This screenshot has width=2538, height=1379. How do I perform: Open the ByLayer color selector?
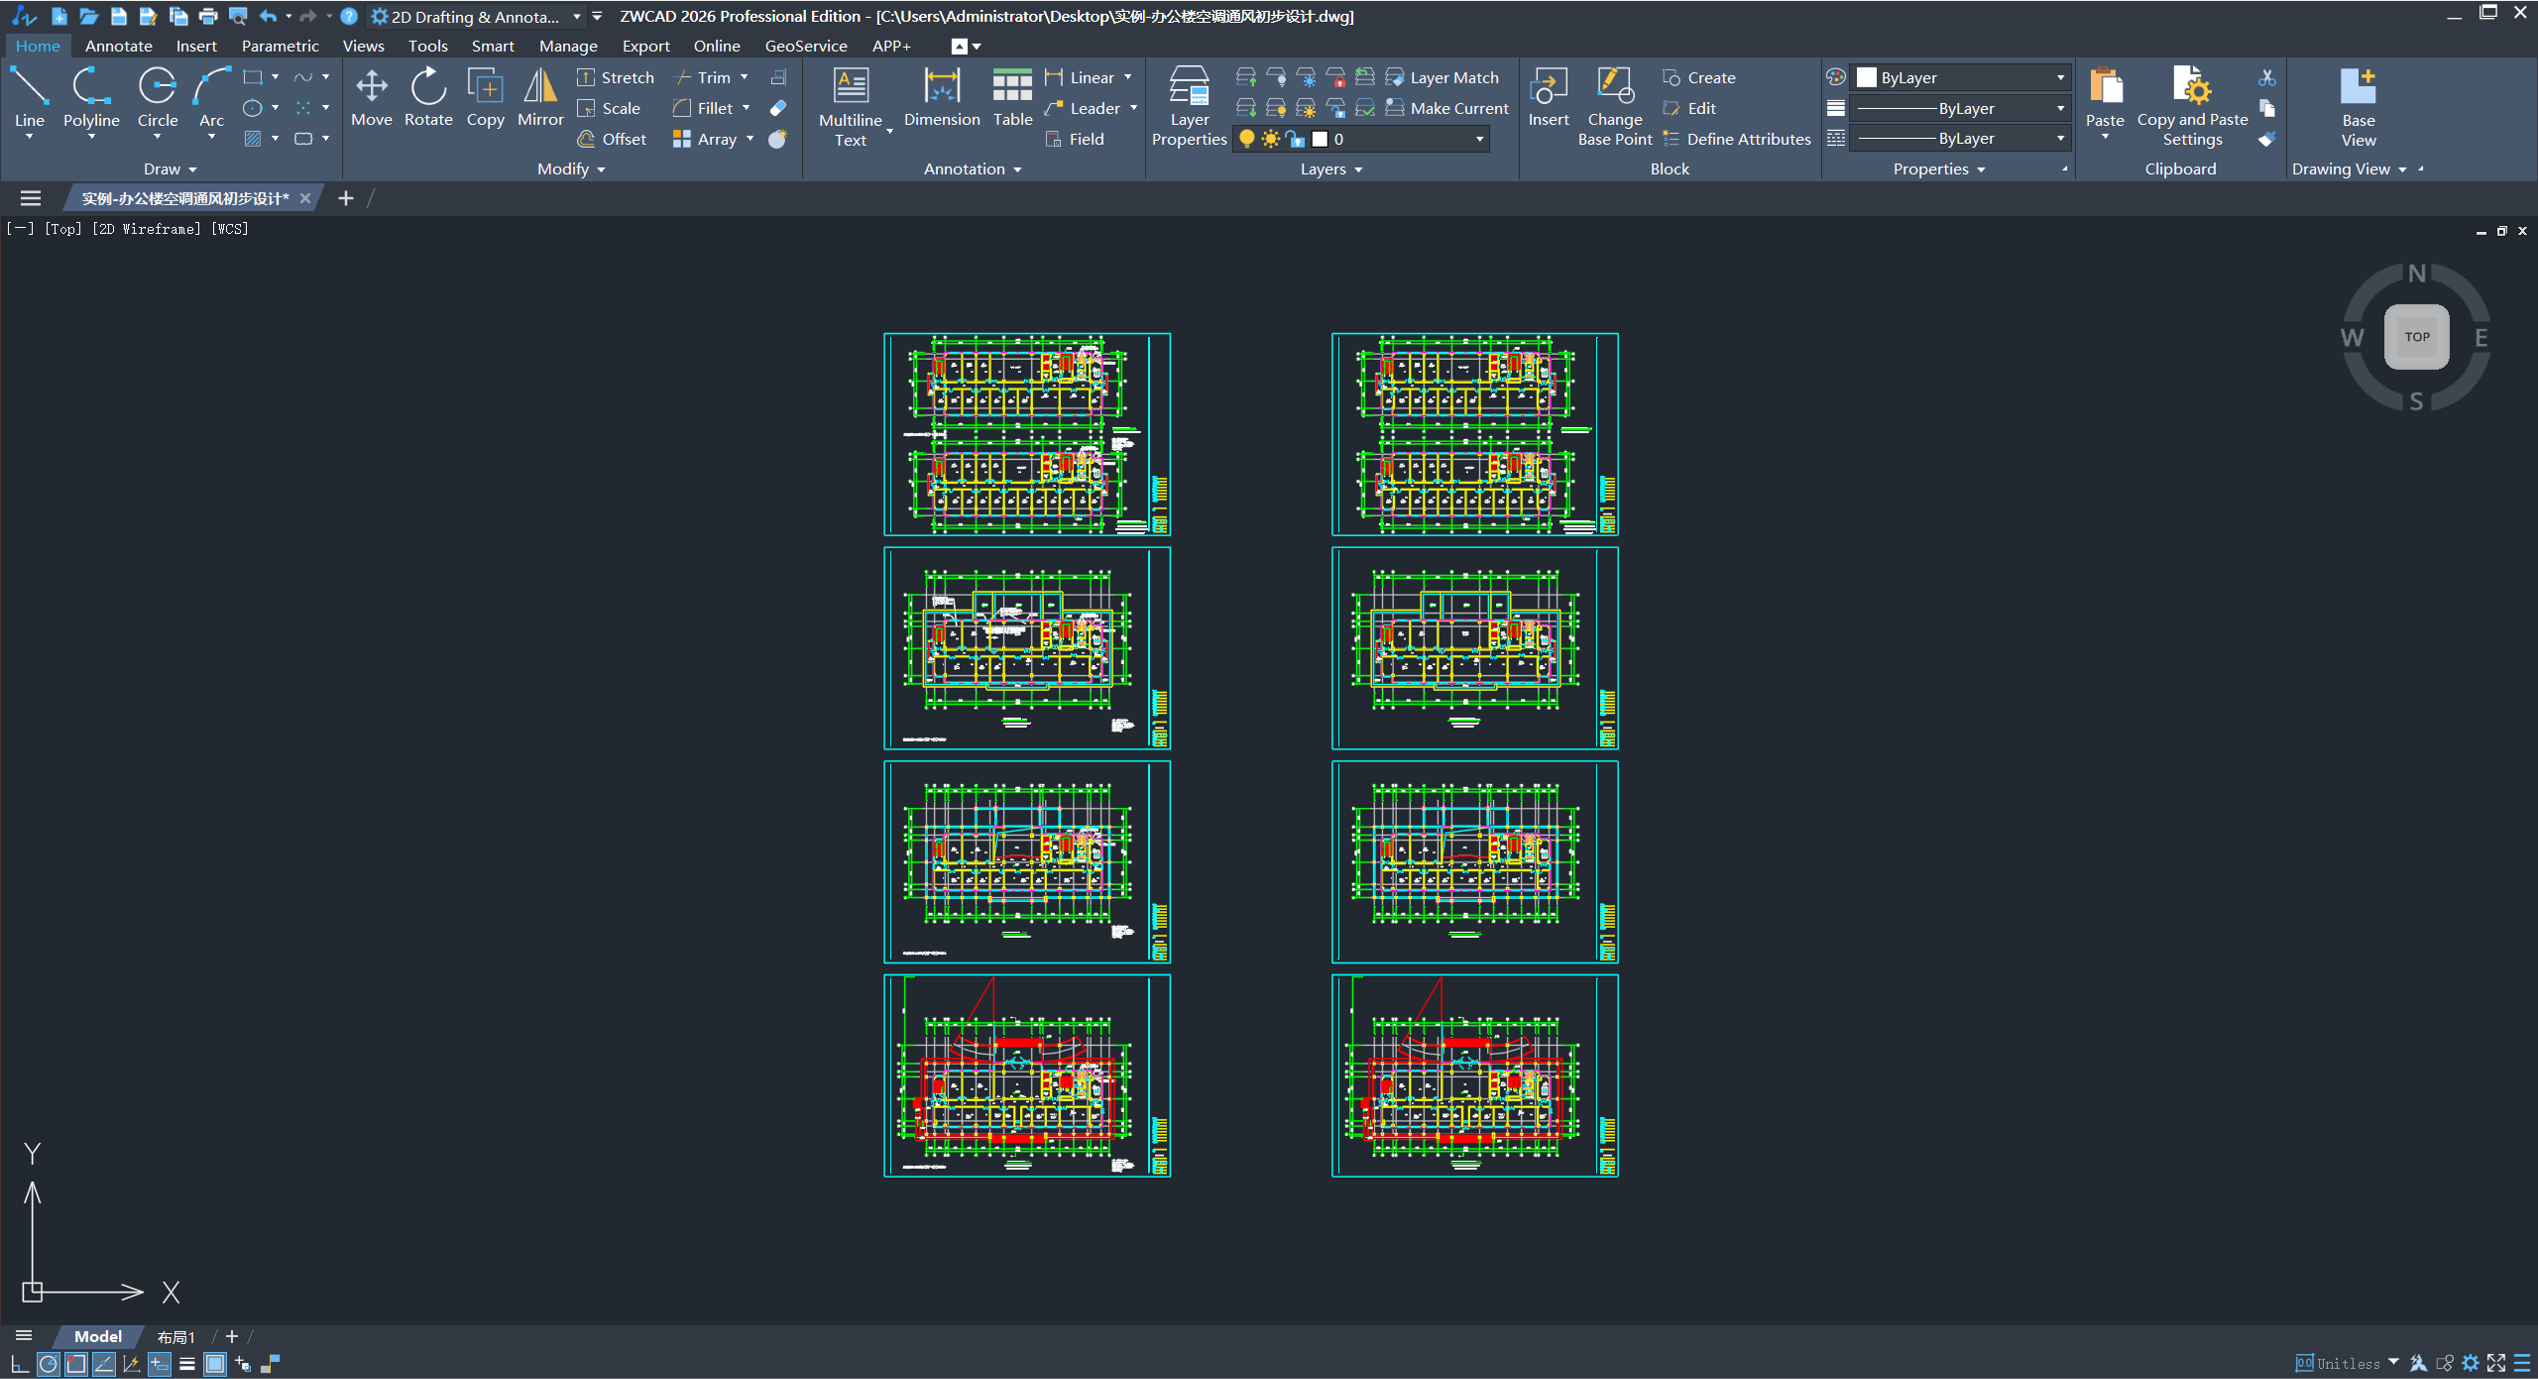(1960, 77)
